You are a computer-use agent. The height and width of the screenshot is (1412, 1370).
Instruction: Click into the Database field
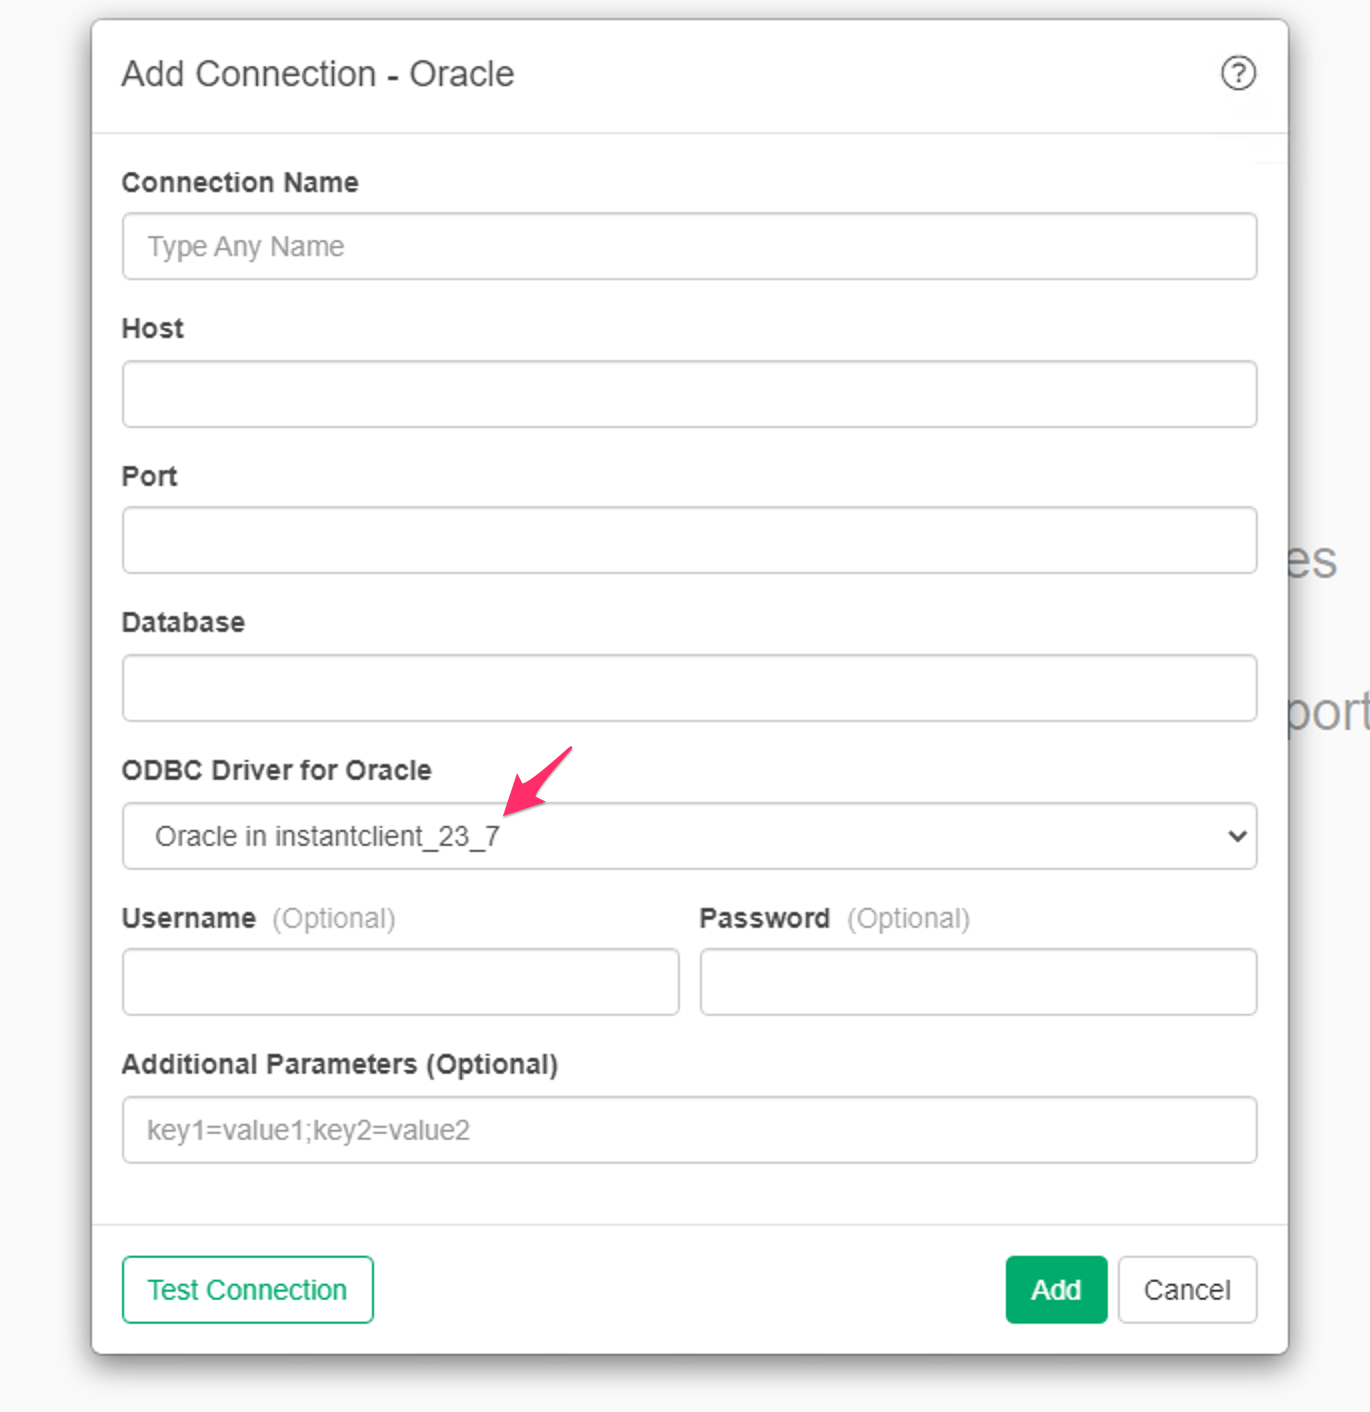(689, 688)
